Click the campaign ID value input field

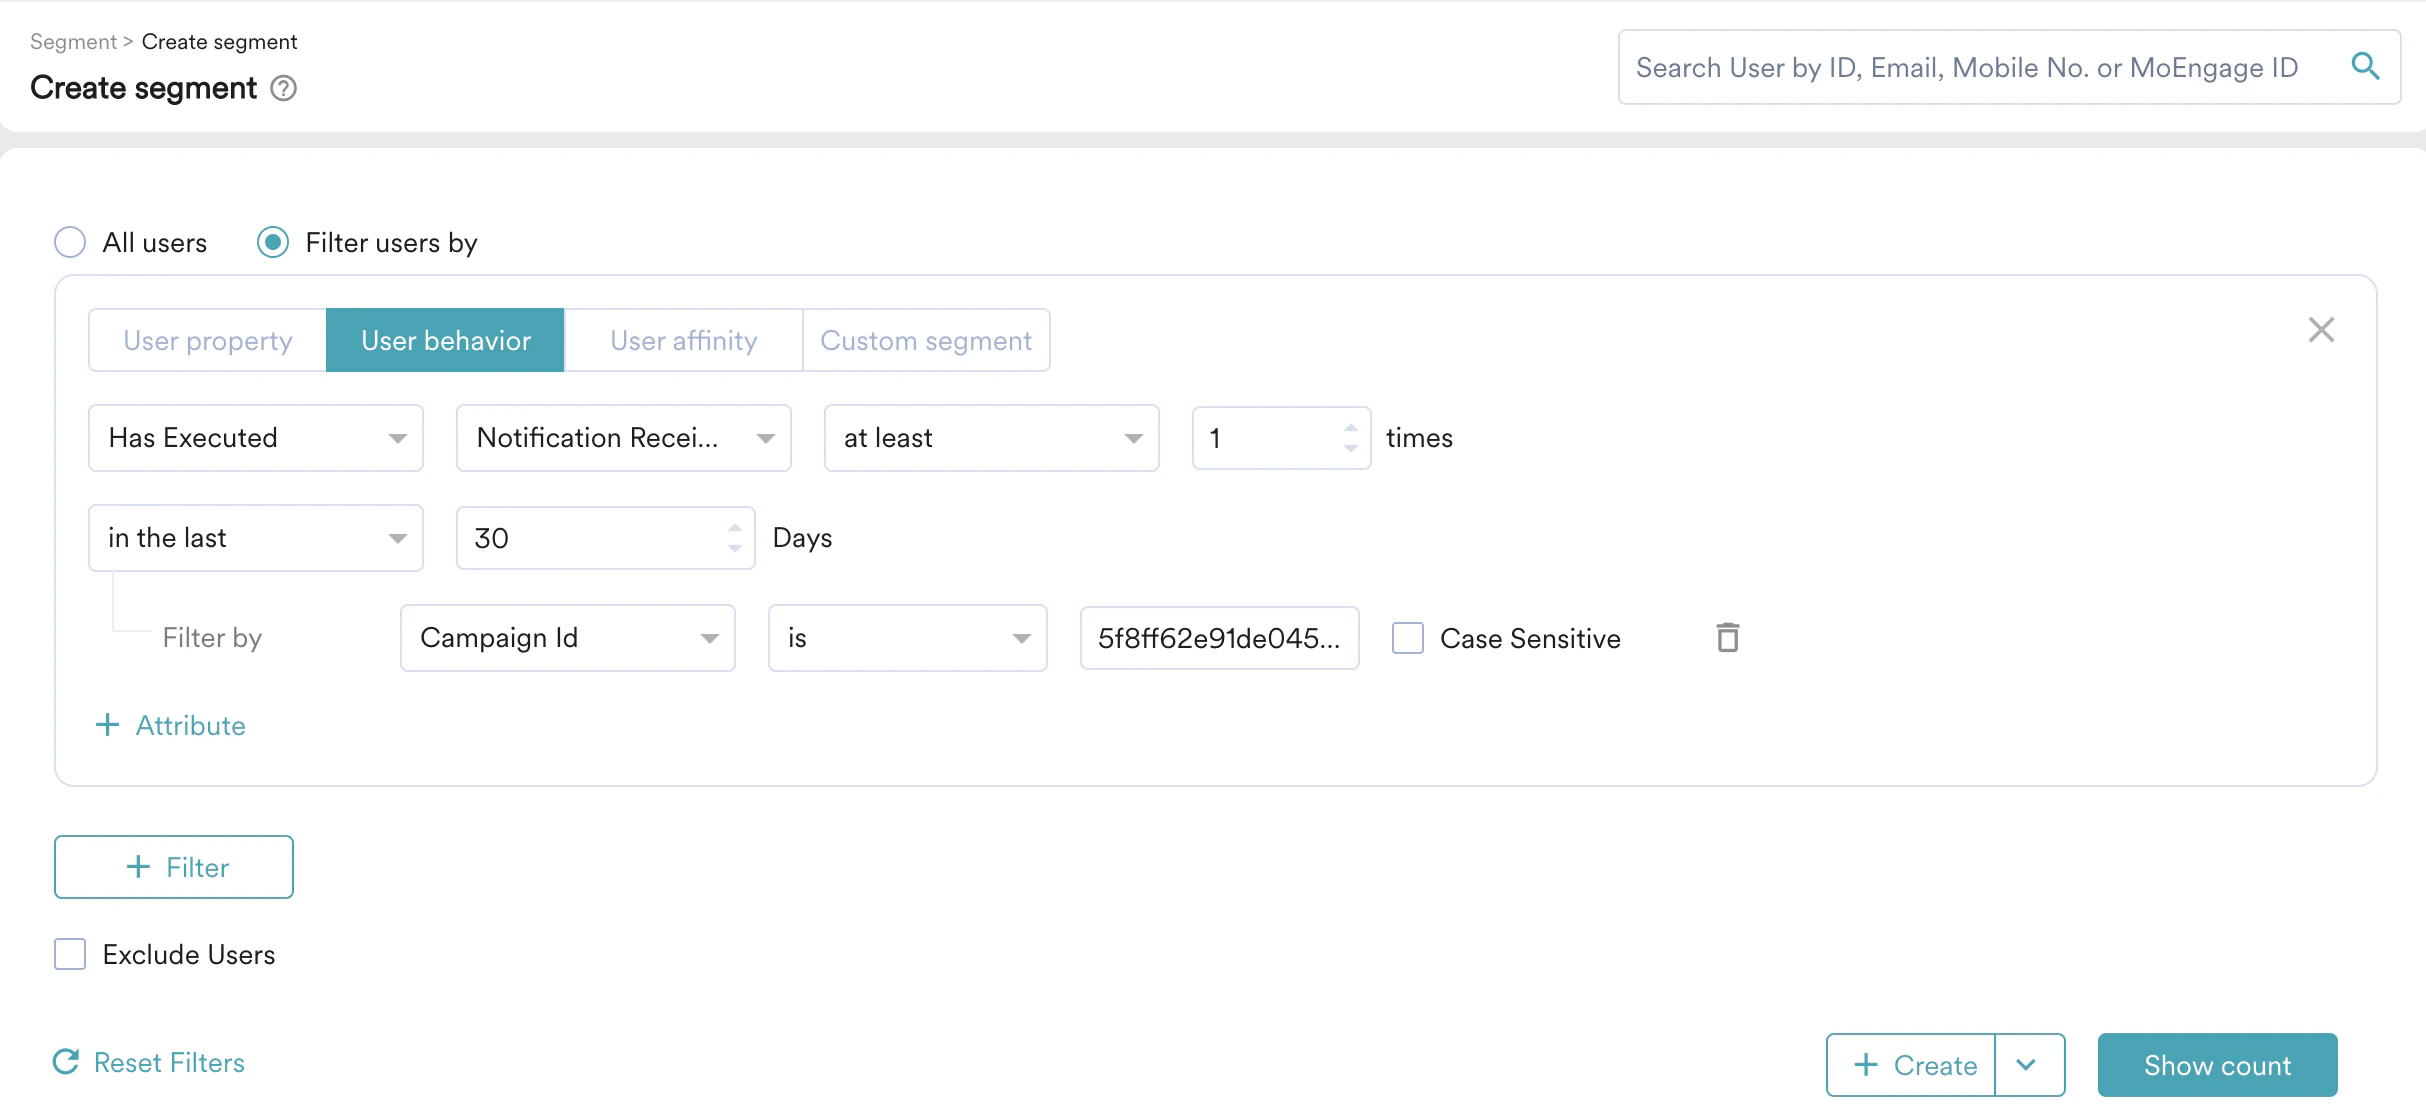pyautogui.click(x=1218, y=638)
